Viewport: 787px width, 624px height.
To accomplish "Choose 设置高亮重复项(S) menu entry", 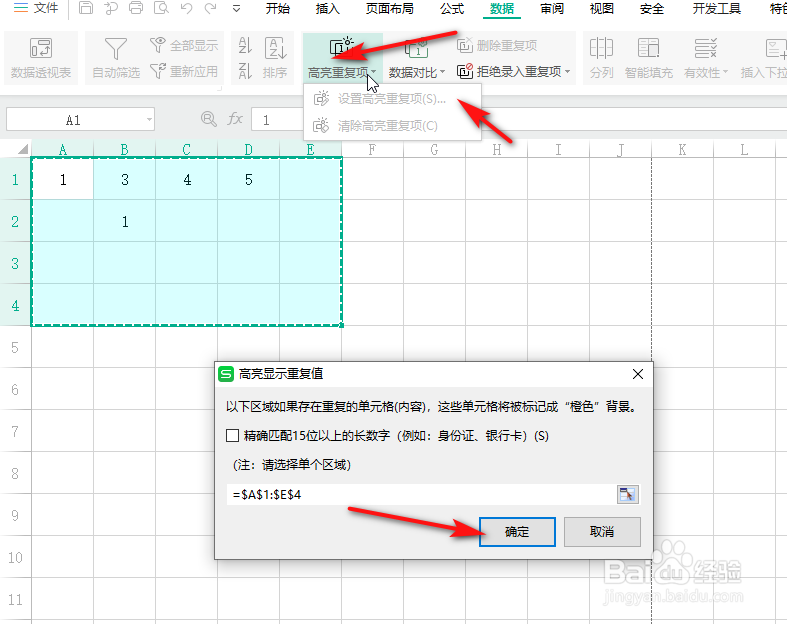I will [x=392, y=99].
